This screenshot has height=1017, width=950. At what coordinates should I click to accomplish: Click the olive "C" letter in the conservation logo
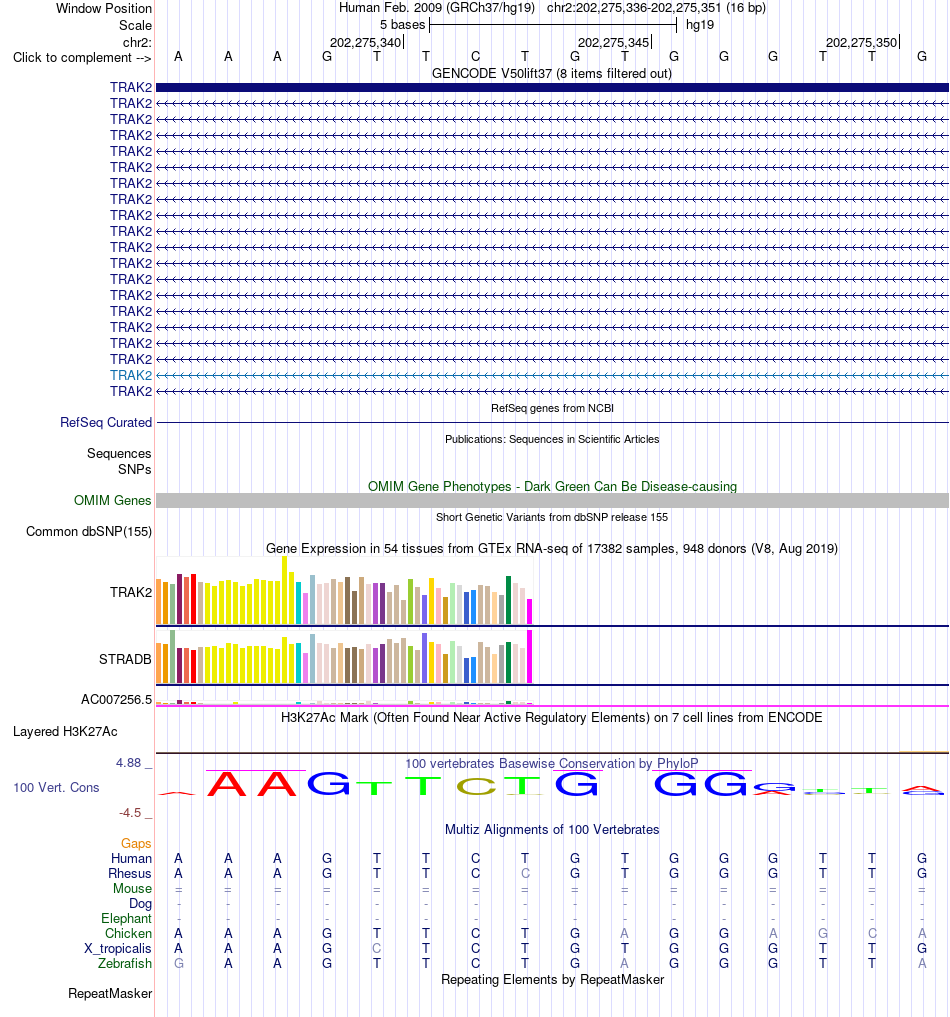tap(475, 786)
